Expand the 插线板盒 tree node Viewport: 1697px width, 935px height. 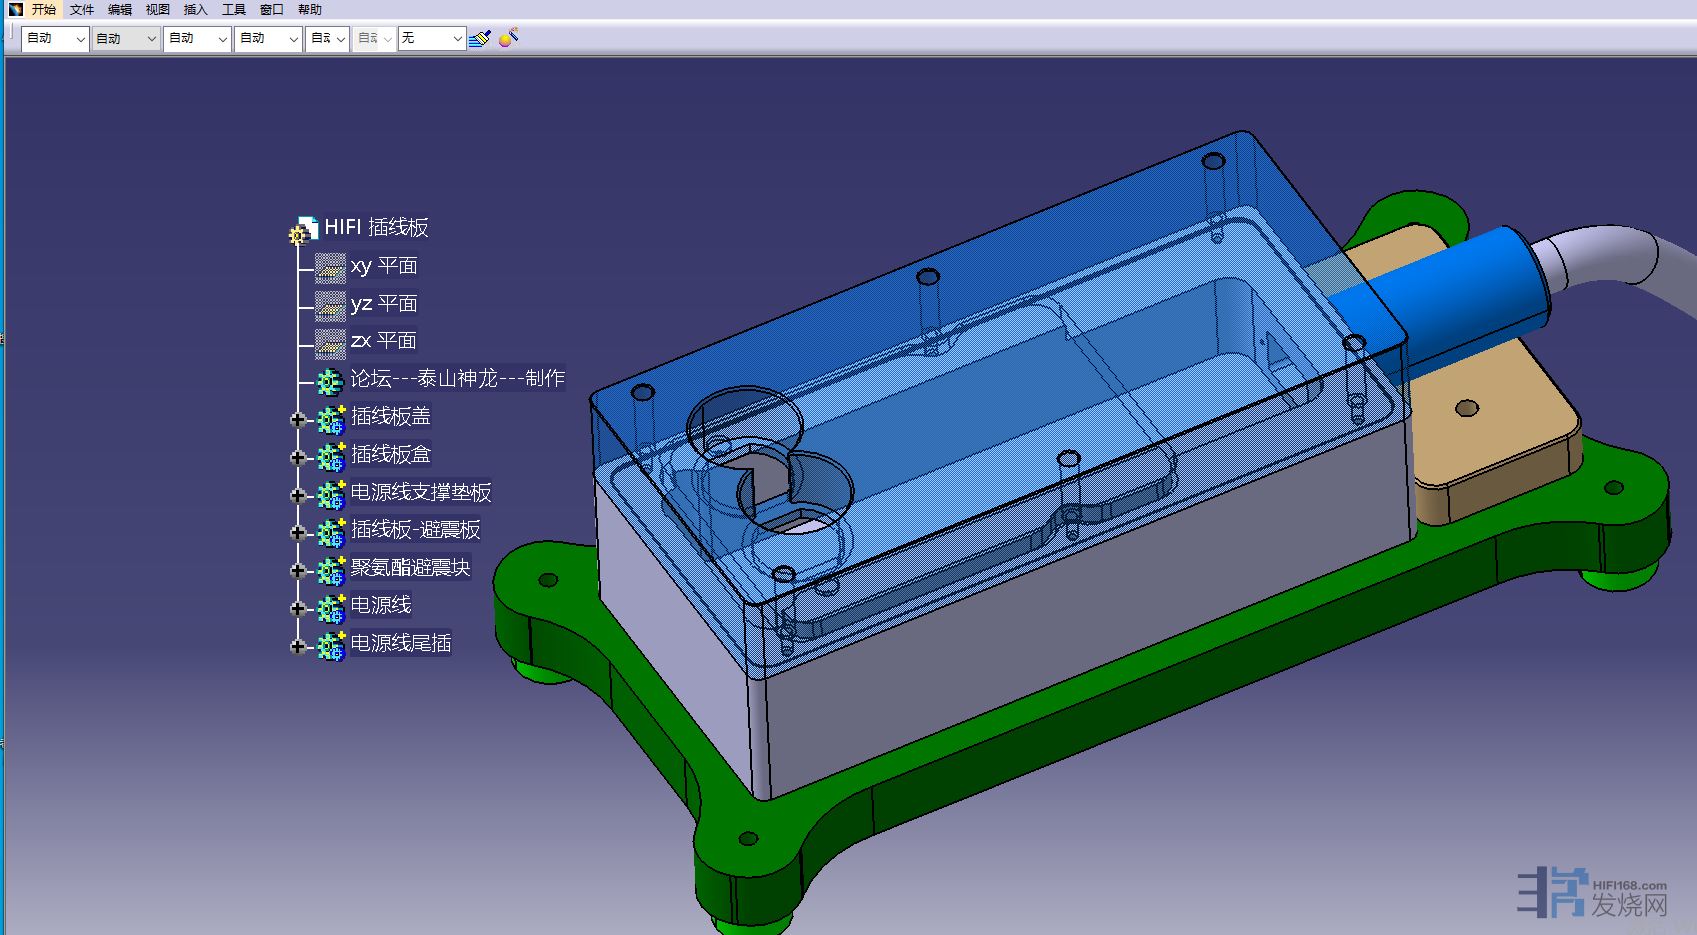(x=298, y=457)
